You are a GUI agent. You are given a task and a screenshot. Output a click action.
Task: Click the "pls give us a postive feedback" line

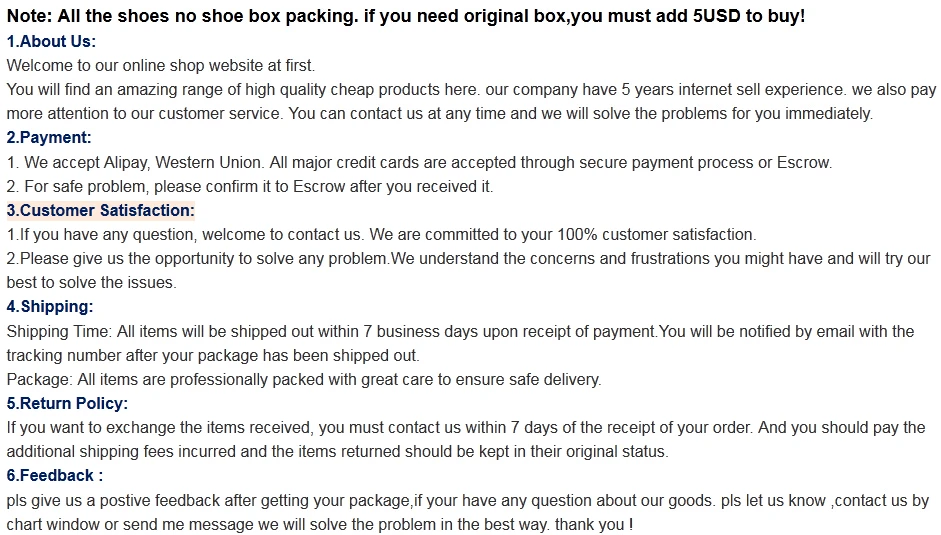coord(467,500)
